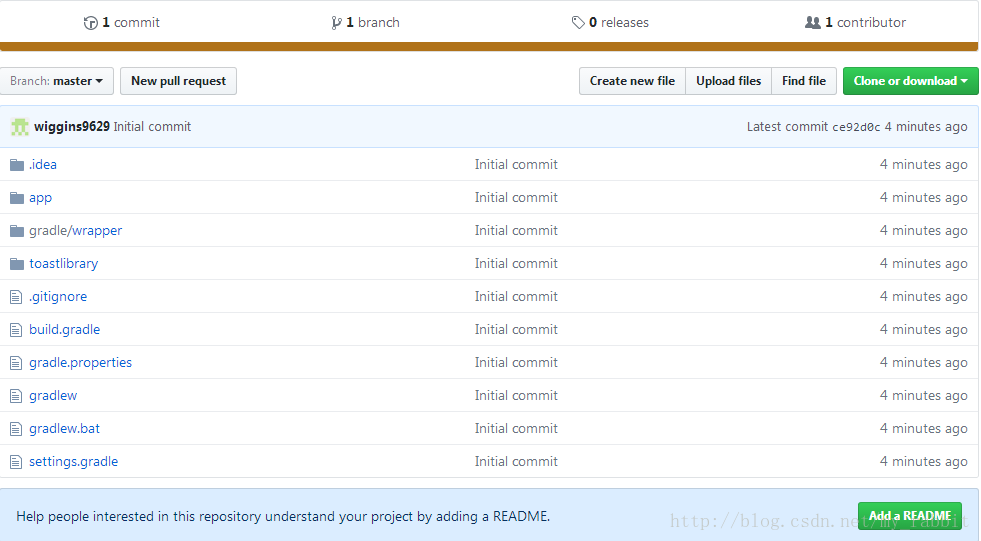Click Create new file button
Image resolution: width=981 pixels, height=541 pixels.
click(632, 81)
